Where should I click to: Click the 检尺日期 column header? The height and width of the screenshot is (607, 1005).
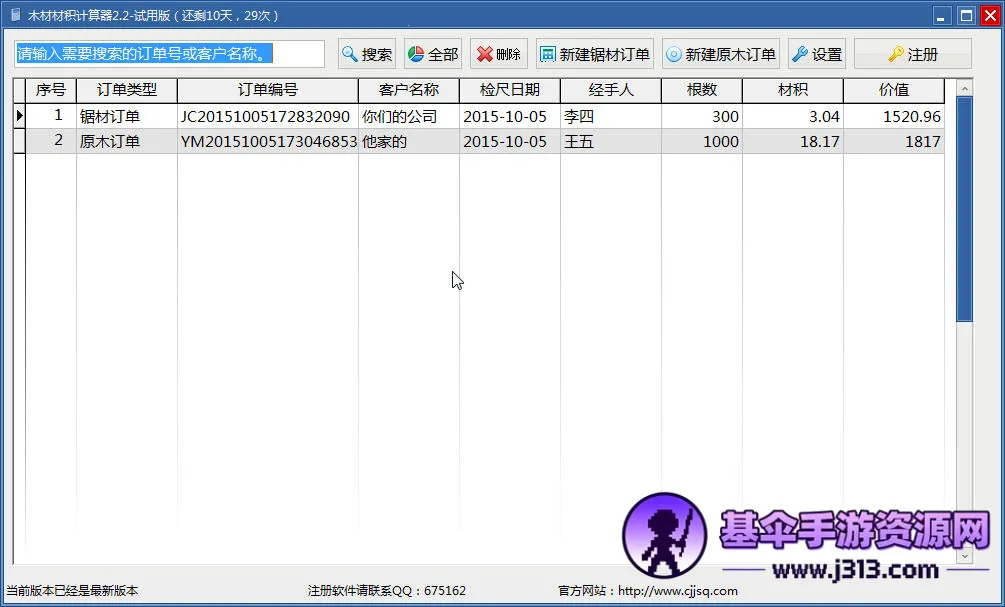(509, 90)
